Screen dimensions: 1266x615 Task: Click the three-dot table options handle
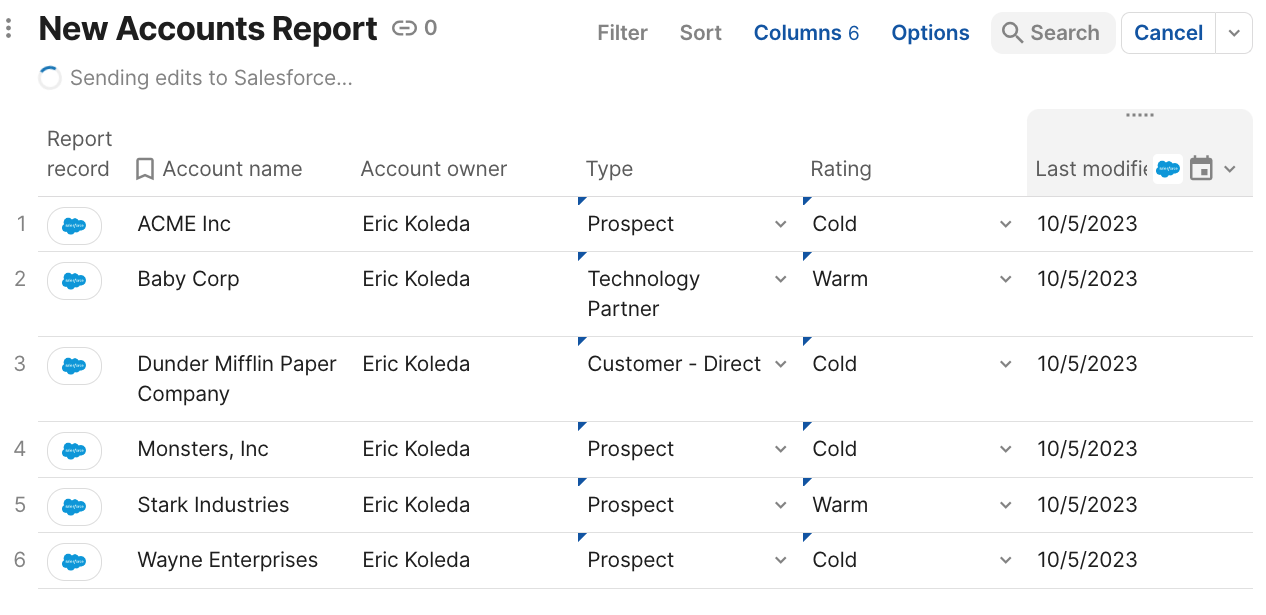click(x=9, y=29)
